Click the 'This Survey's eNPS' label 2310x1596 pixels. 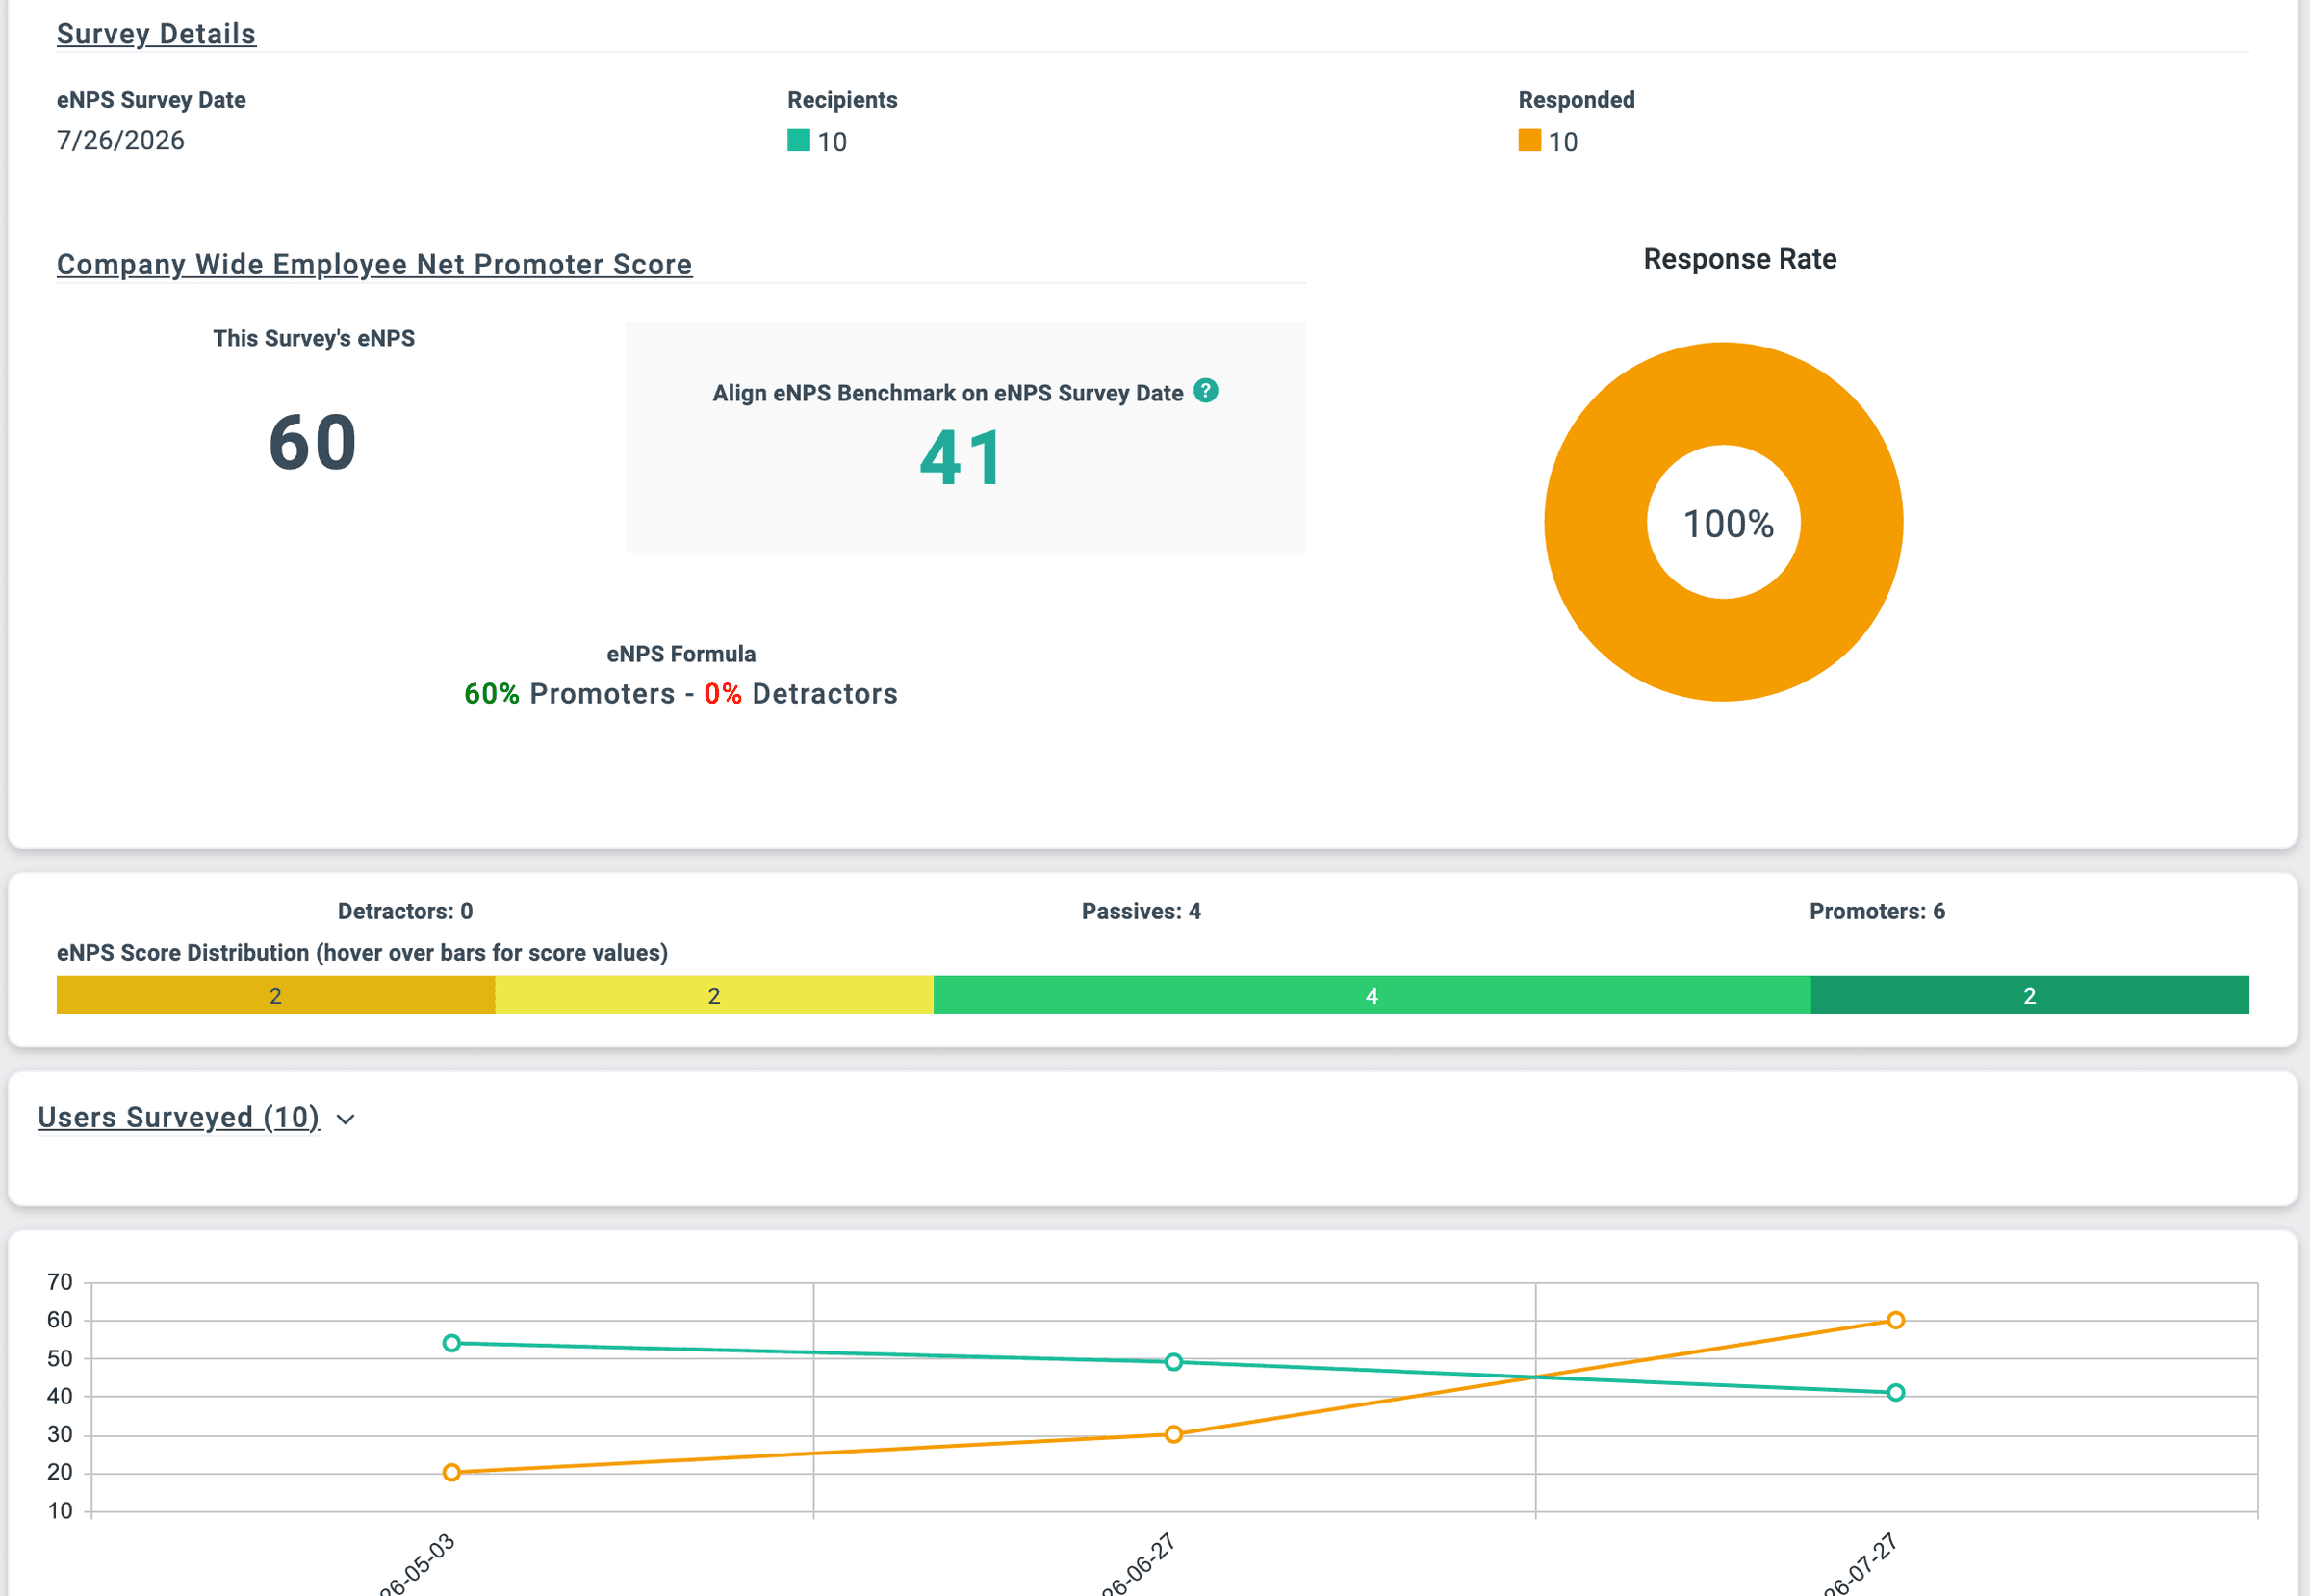(x=313, y=338)
